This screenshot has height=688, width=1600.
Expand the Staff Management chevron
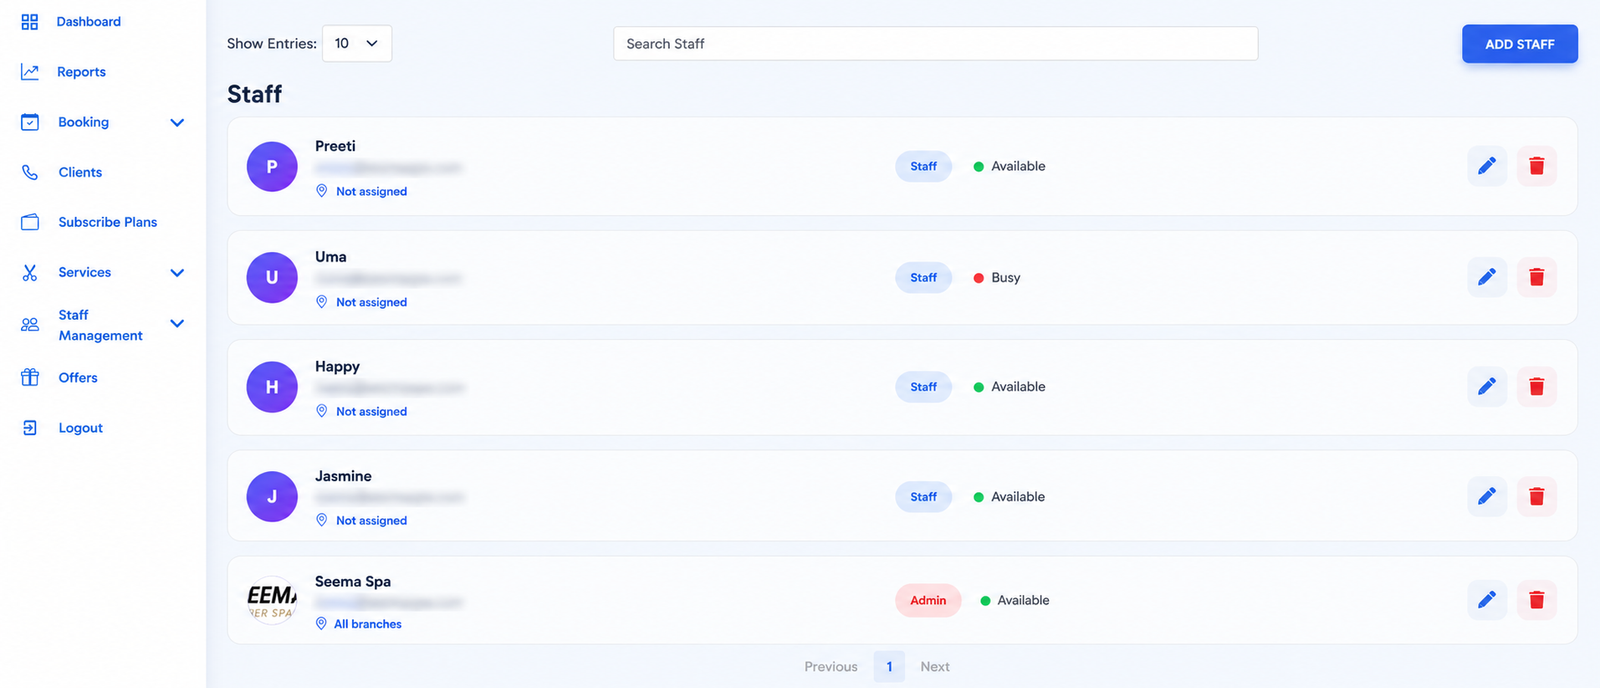tap(177, 324)
